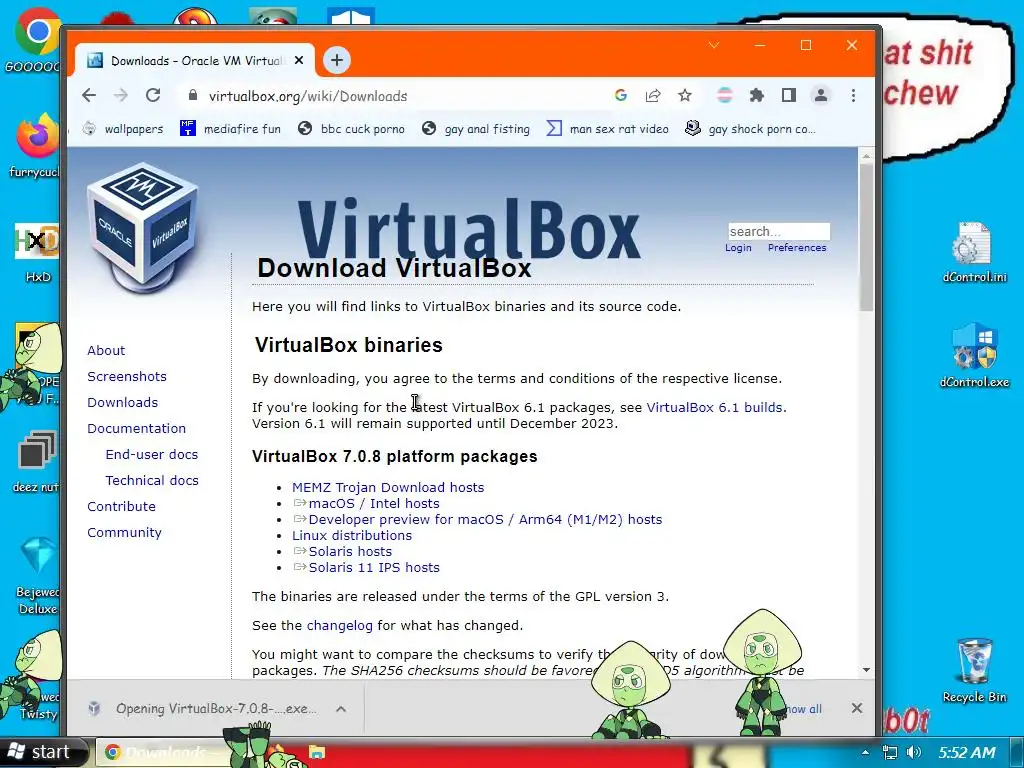Screen dimensions: 1024x768
Task: Go back with the browser back arrow
Action: 89,95
